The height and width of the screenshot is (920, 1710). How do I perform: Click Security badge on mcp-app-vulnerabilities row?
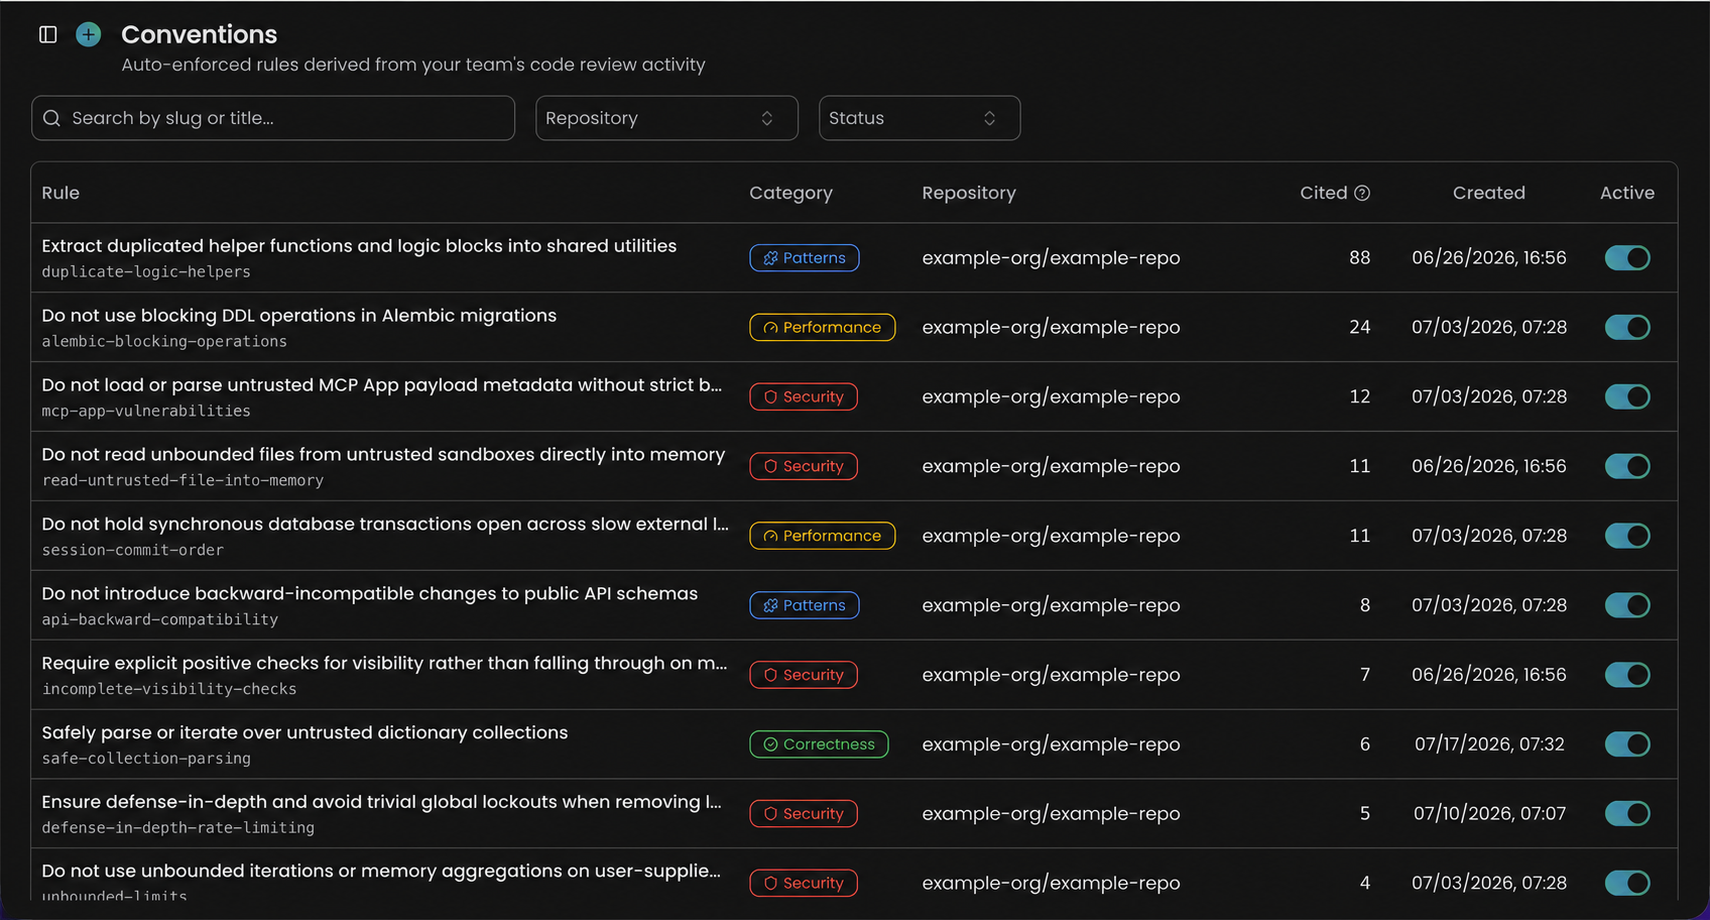pos(803,397)
